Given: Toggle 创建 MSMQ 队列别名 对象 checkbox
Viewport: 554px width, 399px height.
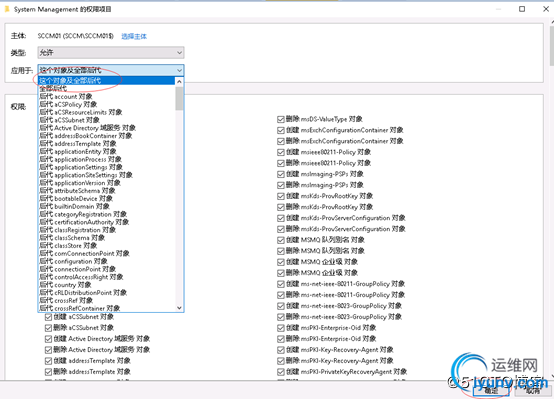Looking at the screenshot, I should (281, 240).
